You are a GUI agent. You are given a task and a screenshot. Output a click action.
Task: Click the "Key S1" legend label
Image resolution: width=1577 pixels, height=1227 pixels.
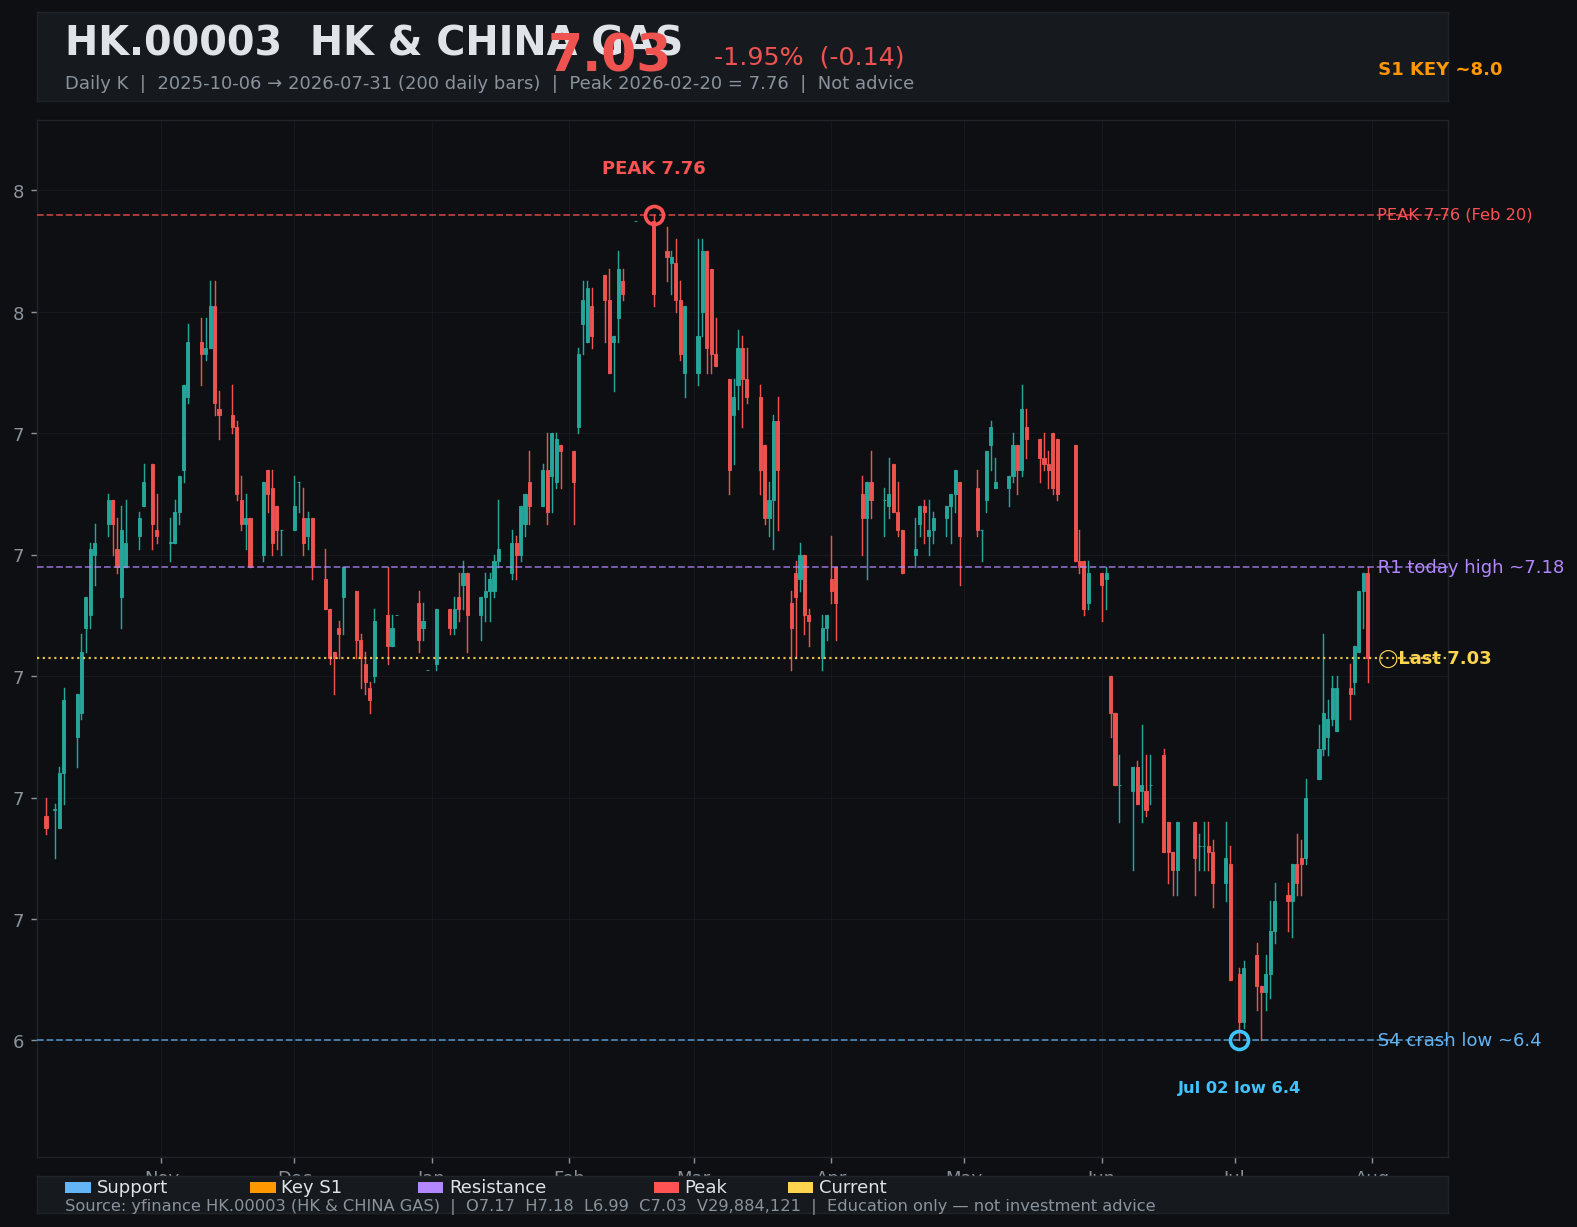coord(311,1187)
